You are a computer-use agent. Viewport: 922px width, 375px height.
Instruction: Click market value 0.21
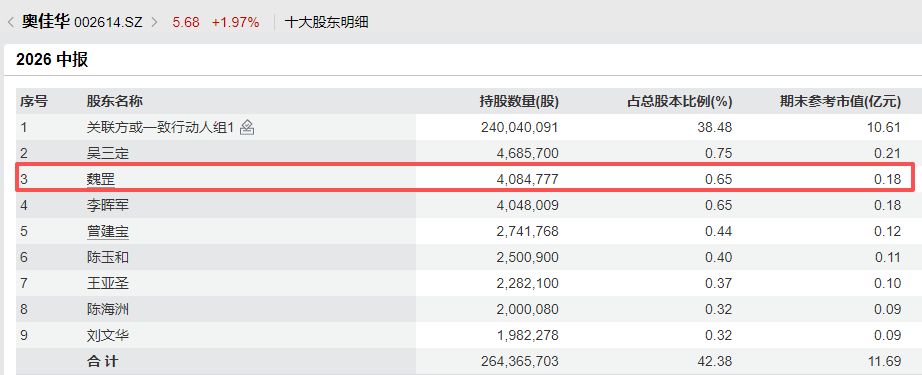point(887,153)
